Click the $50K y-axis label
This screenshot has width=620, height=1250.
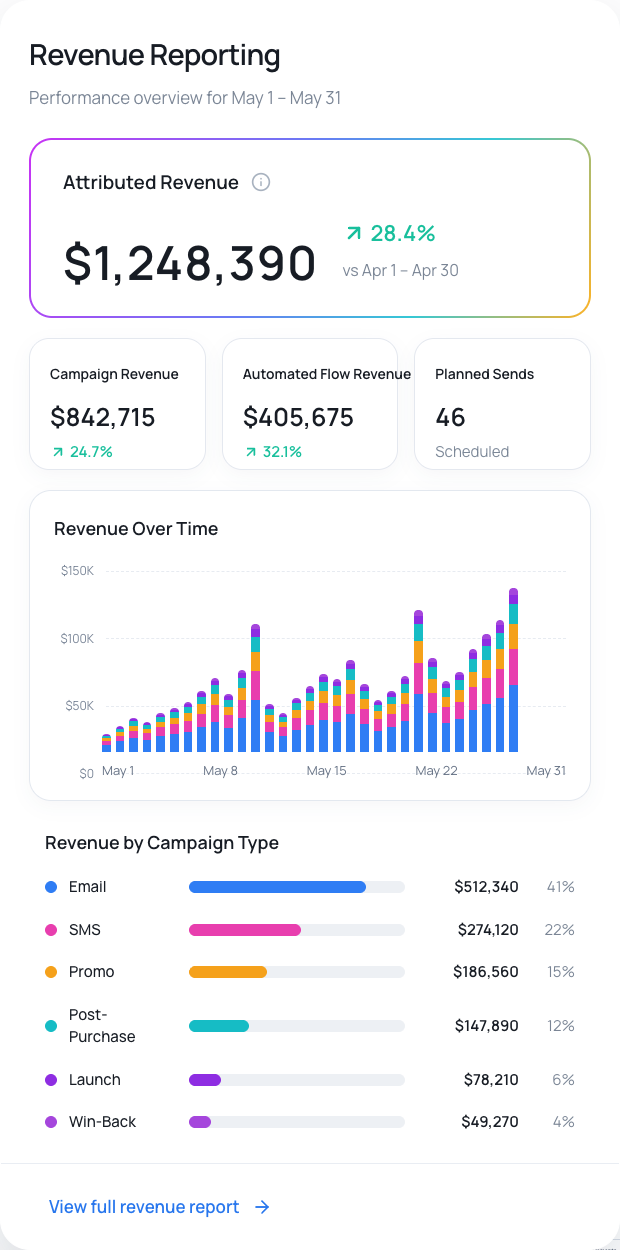click(80, 705)
